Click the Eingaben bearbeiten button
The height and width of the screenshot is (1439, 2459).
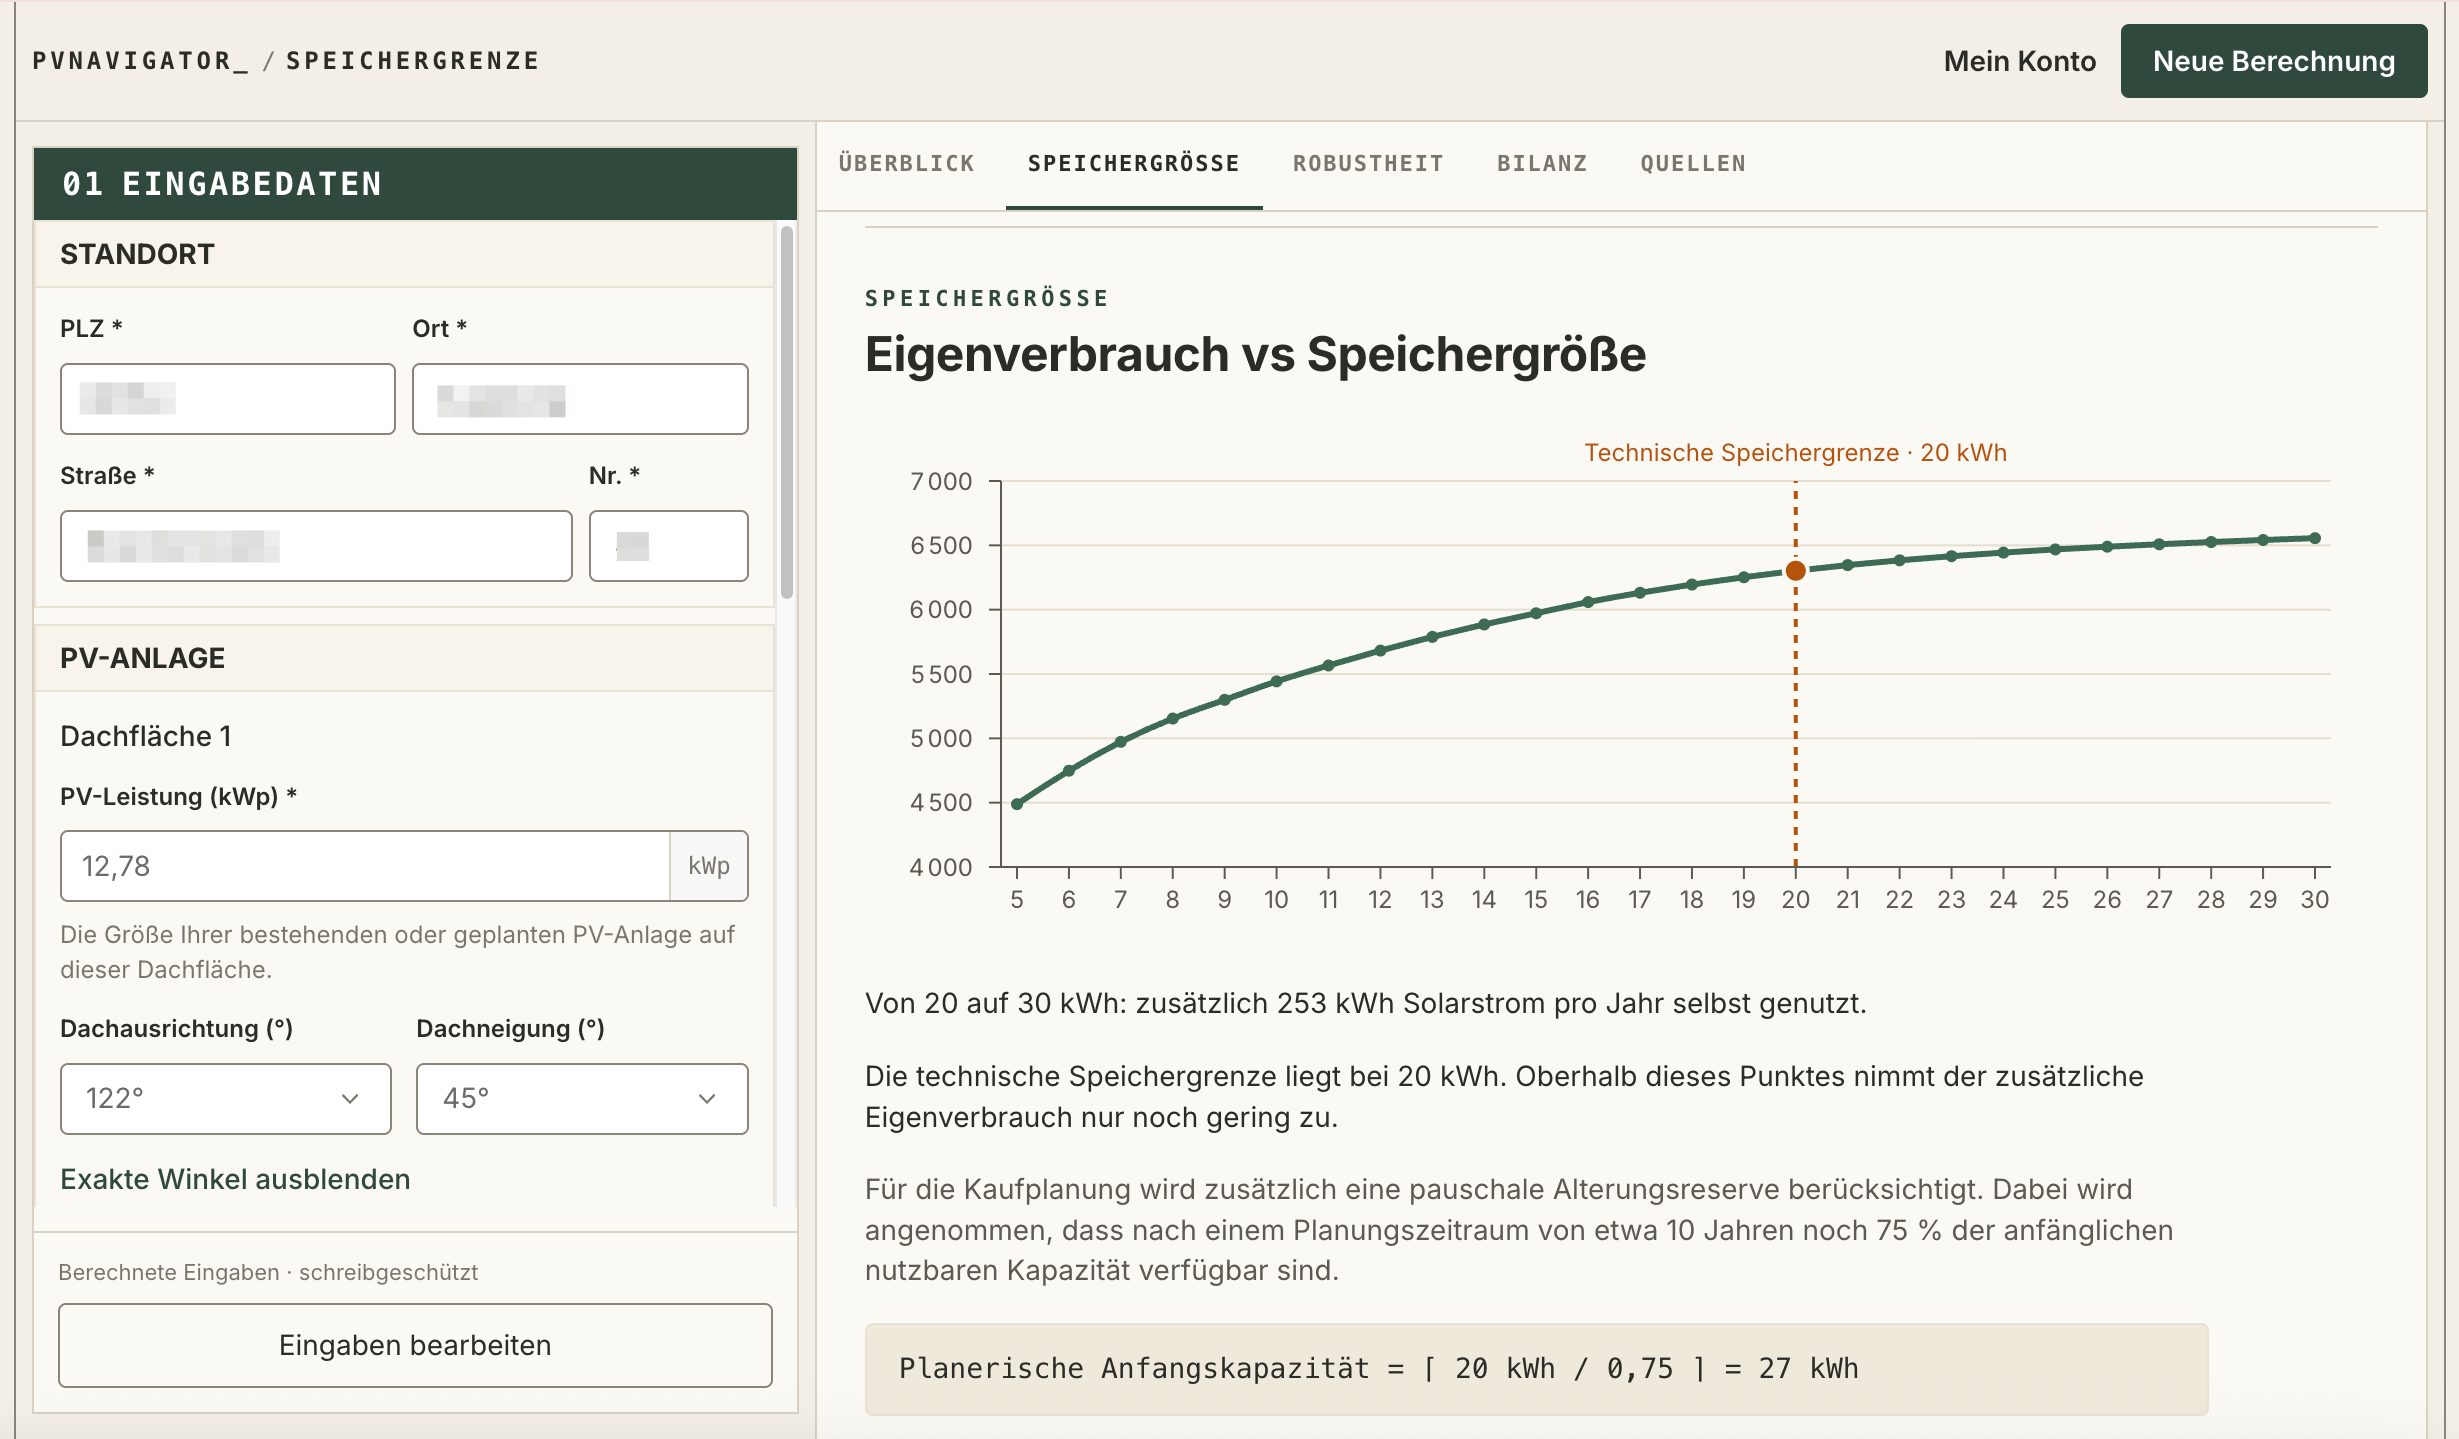tap(415, 1345)
